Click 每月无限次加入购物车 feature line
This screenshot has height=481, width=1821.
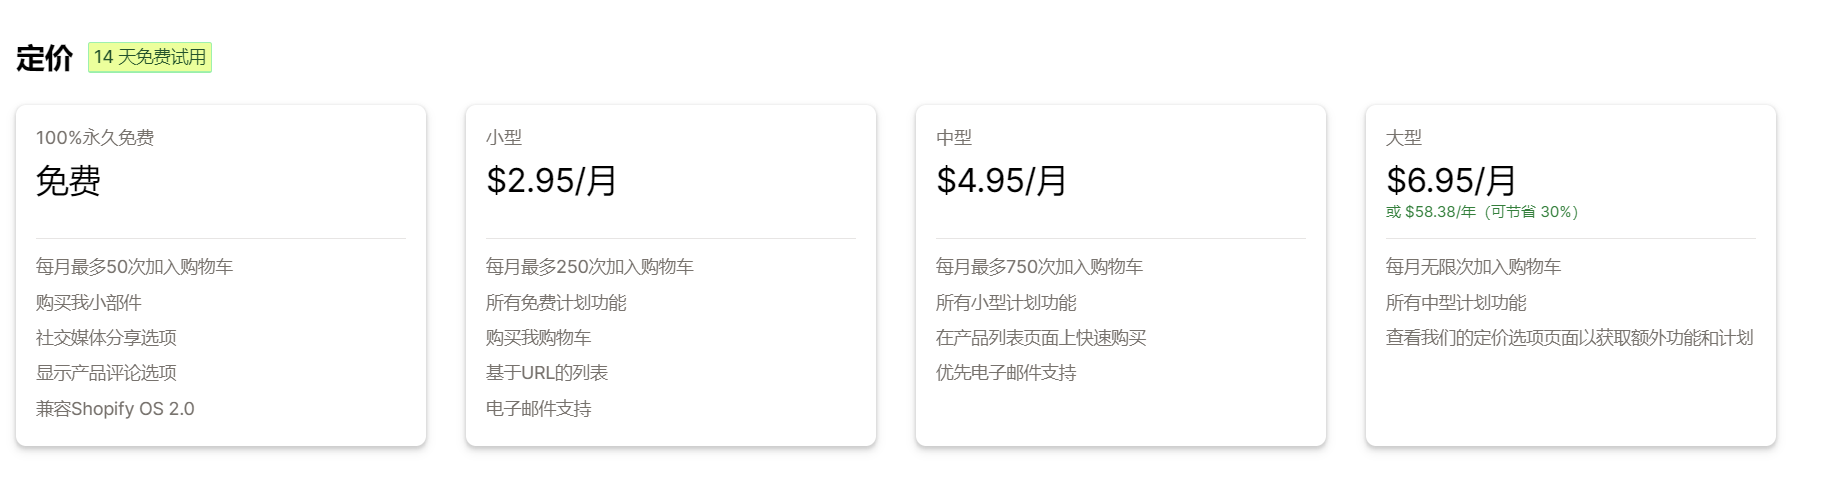[1473, 267]
